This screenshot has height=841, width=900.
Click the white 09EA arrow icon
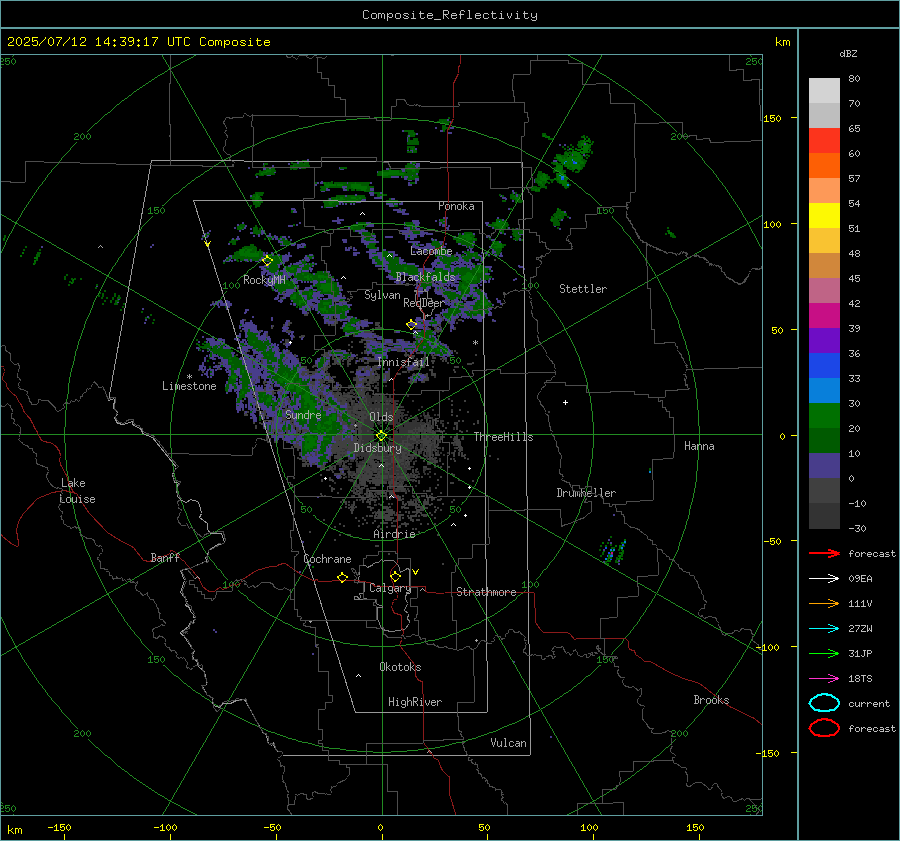click(824, 579)
